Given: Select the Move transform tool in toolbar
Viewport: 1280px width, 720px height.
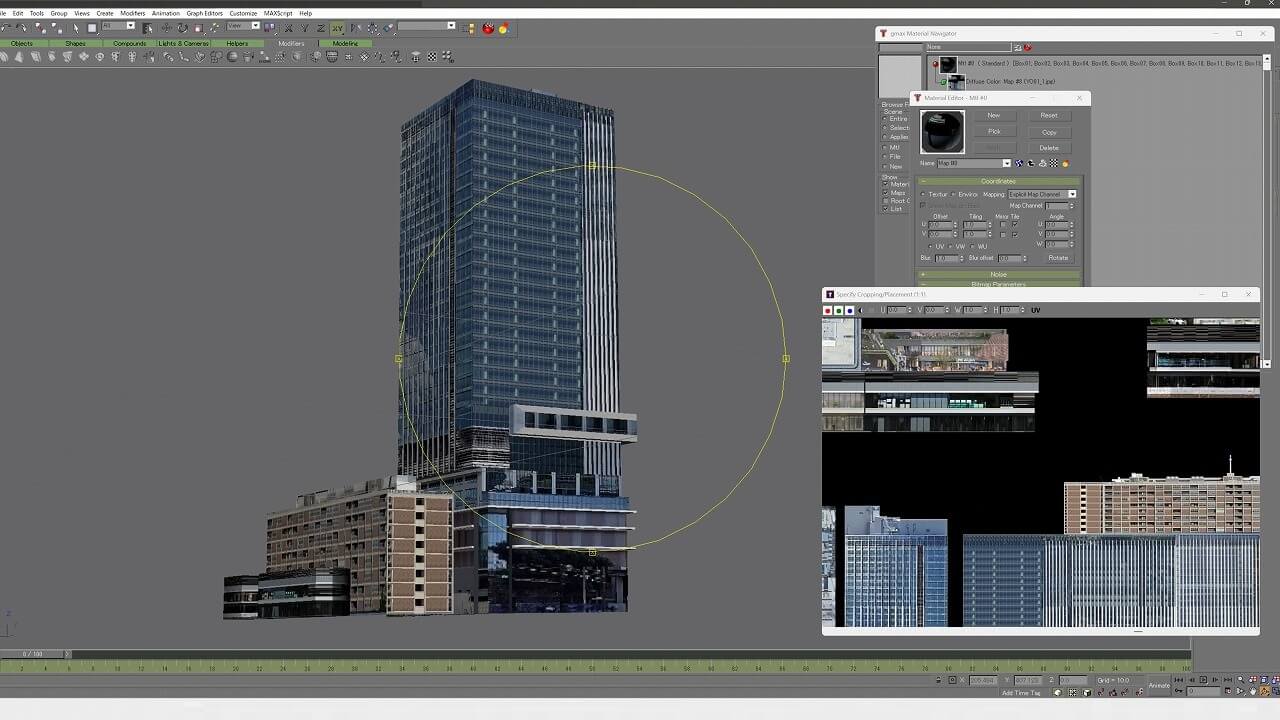Looking at the screenshot, I should [166, 28].
